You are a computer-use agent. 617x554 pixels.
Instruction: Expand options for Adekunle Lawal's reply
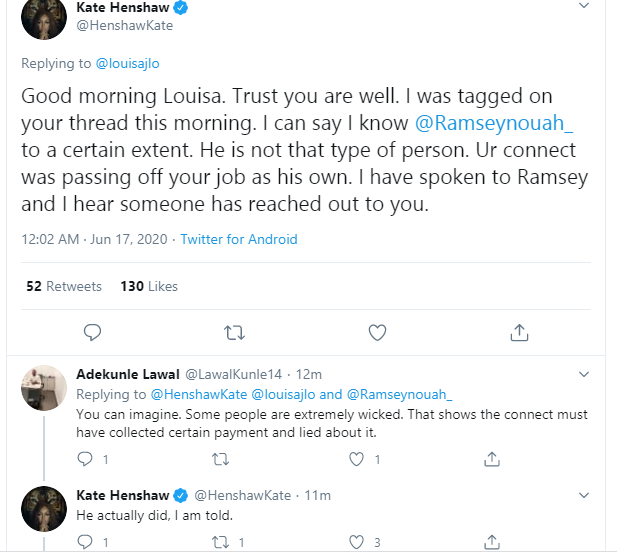584,375
